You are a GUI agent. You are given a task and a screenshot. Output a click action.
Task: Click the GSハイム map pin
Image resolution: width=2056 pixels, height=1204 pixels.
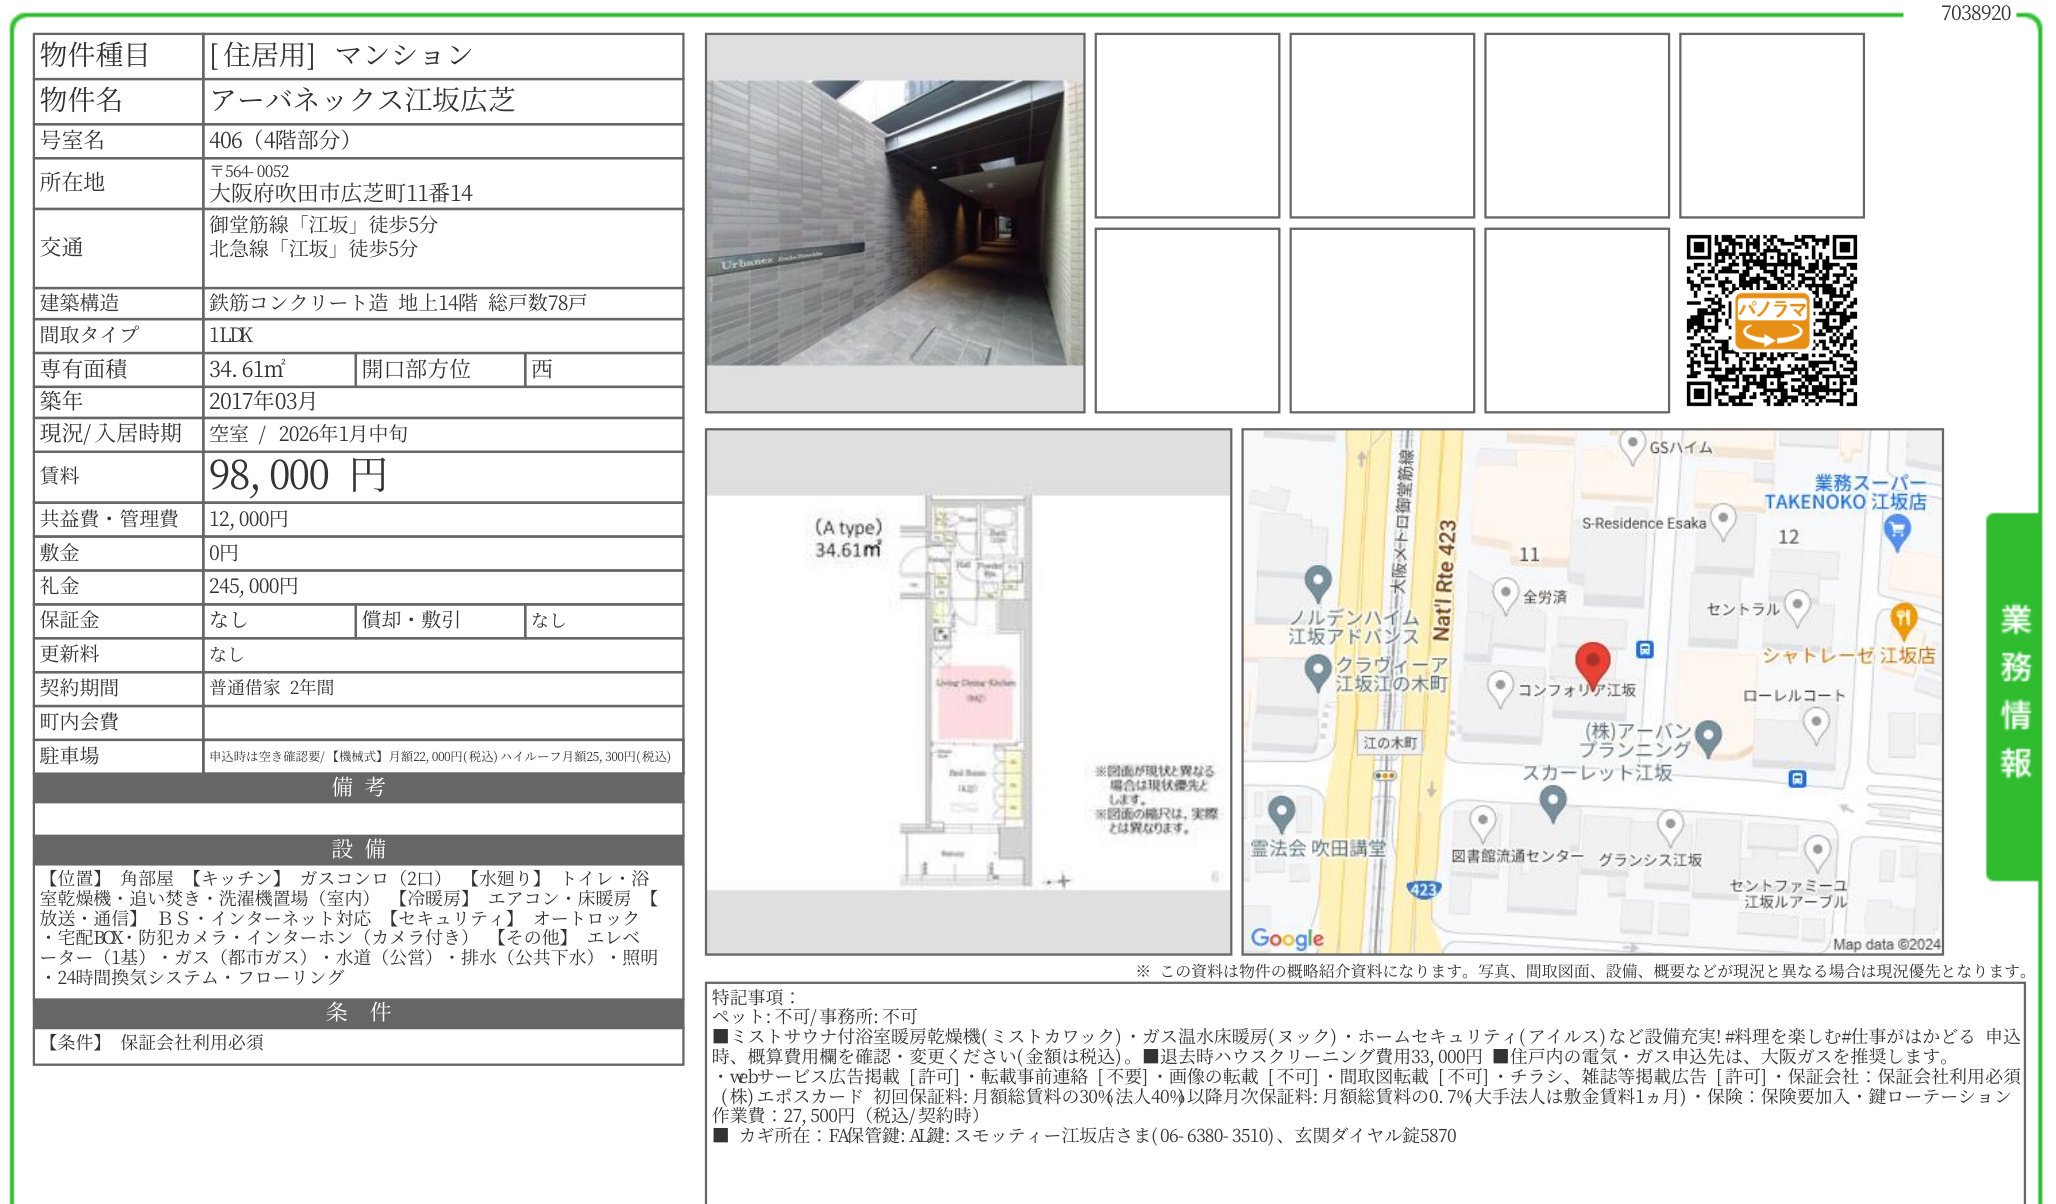[x=1632, y=445]
